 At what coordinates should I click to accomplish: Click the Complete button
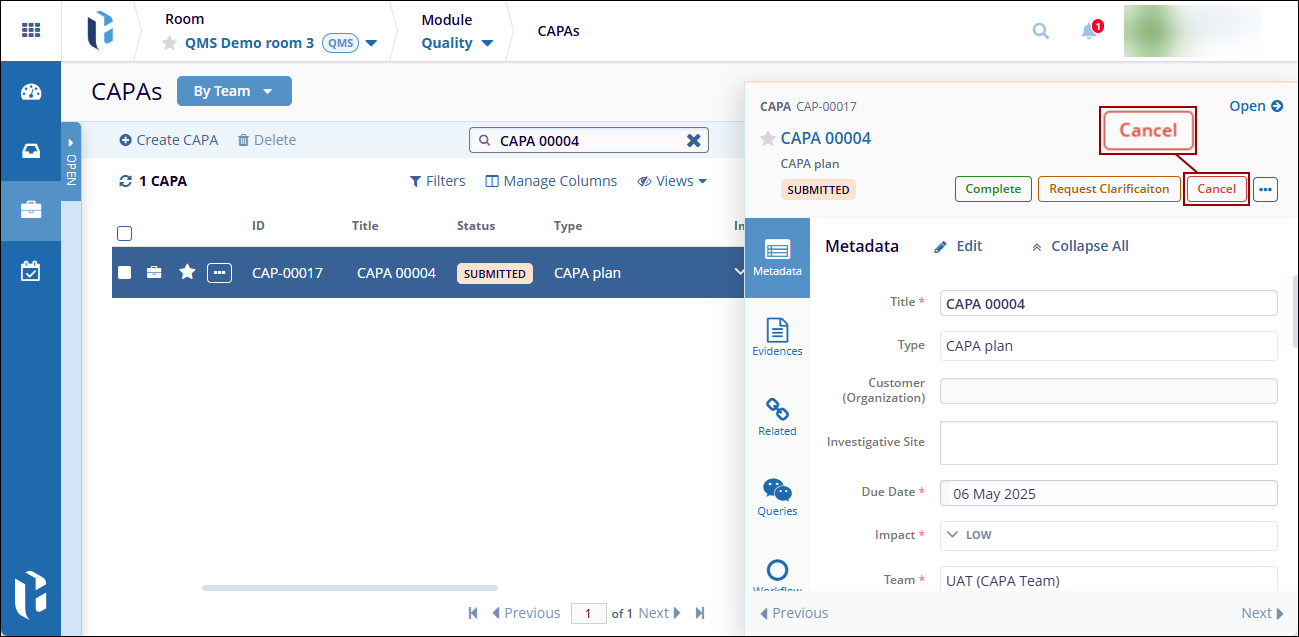point(993,189)
